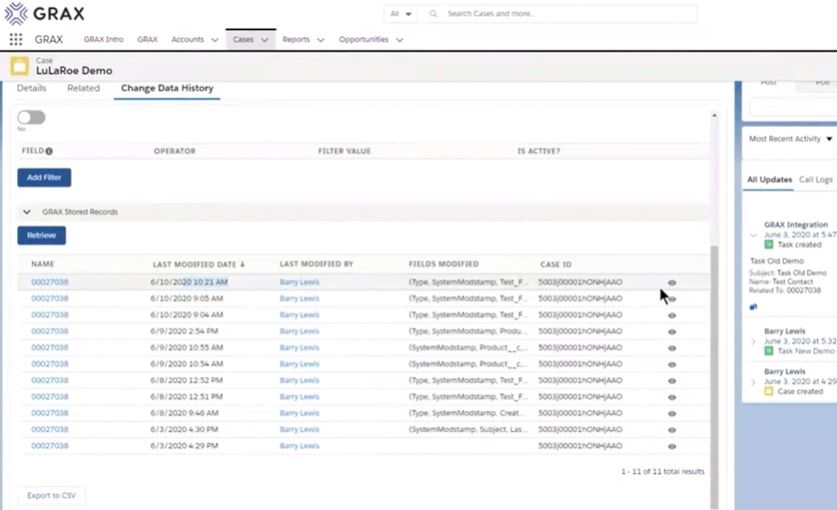Click Barry Lewis in Task New Demo activity
This screenshot has height=510, width=837.
[x=785, y=331]
